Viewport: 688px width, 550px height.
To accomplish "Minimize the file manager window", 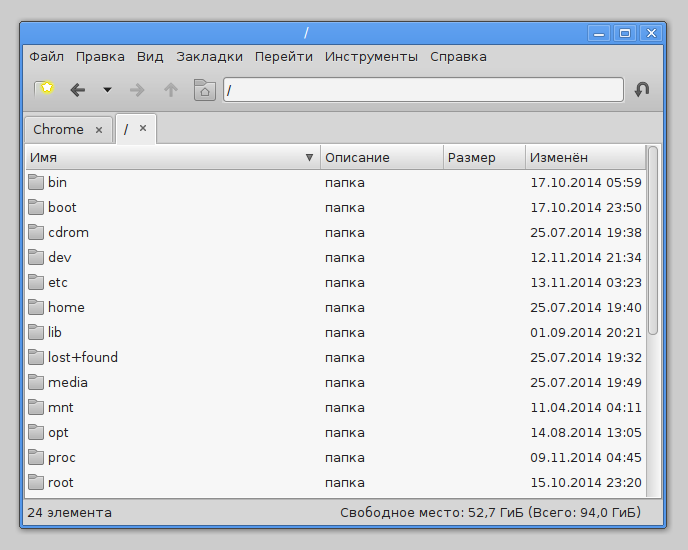I will coord(599,33).
